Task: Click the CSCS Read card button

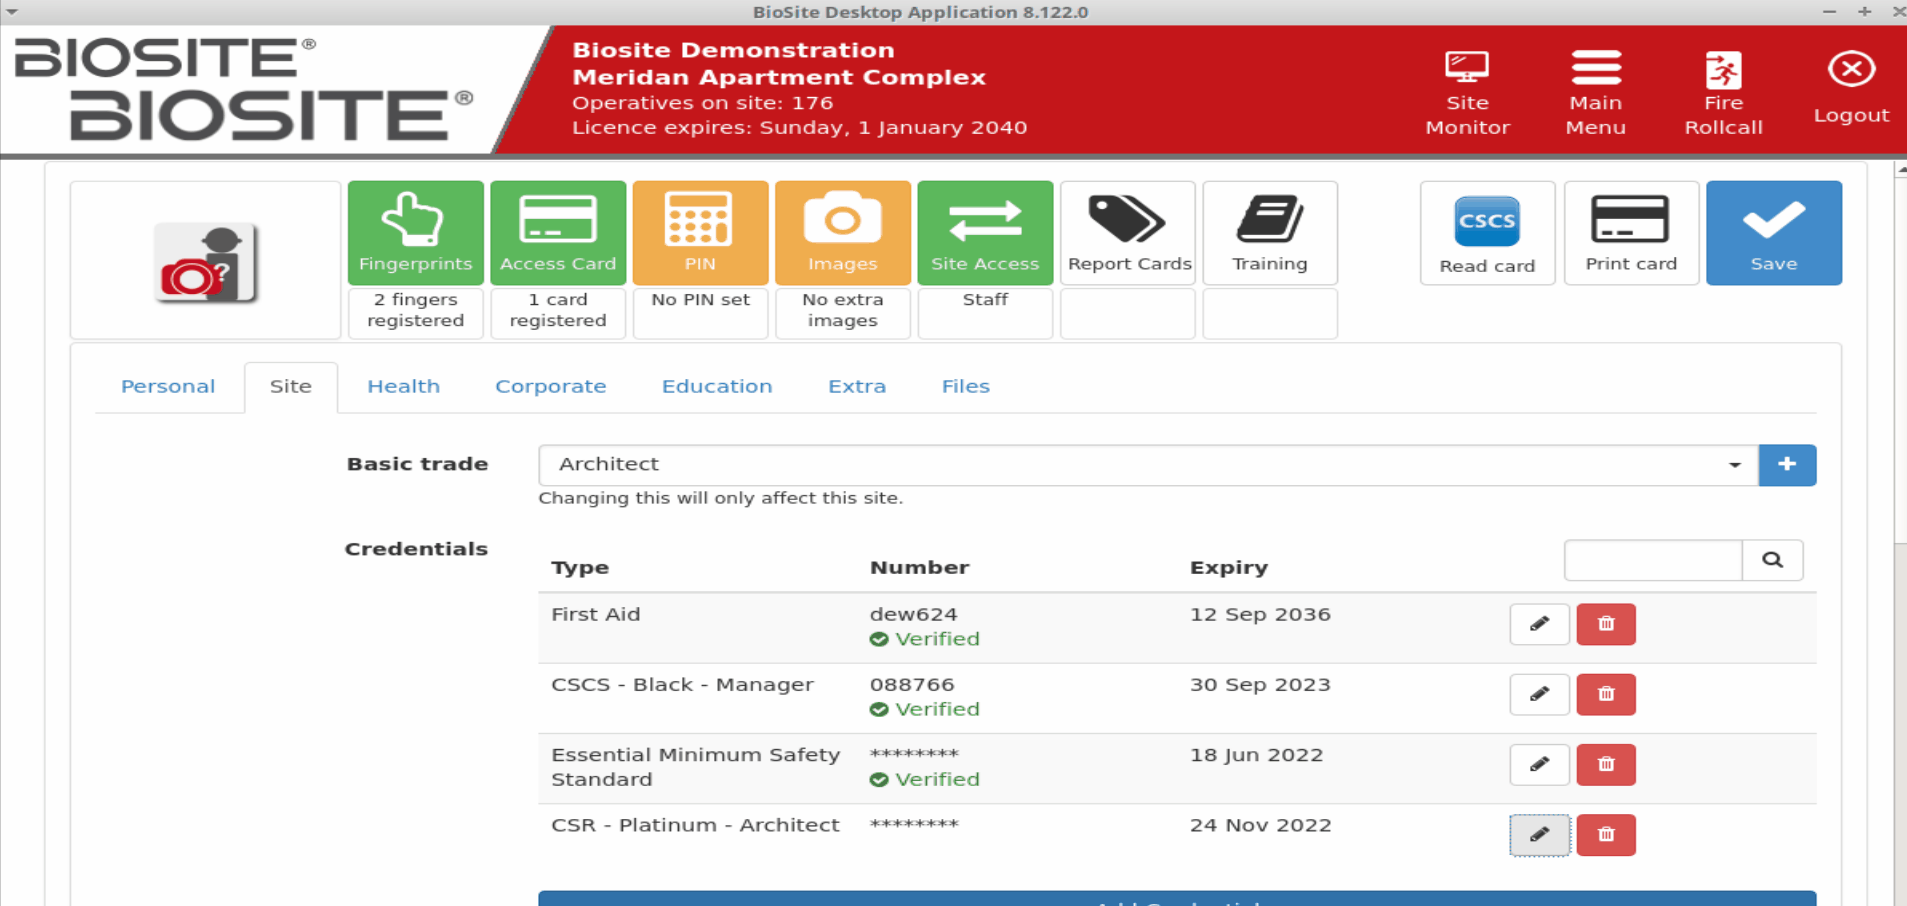Action: point(1487,233)
